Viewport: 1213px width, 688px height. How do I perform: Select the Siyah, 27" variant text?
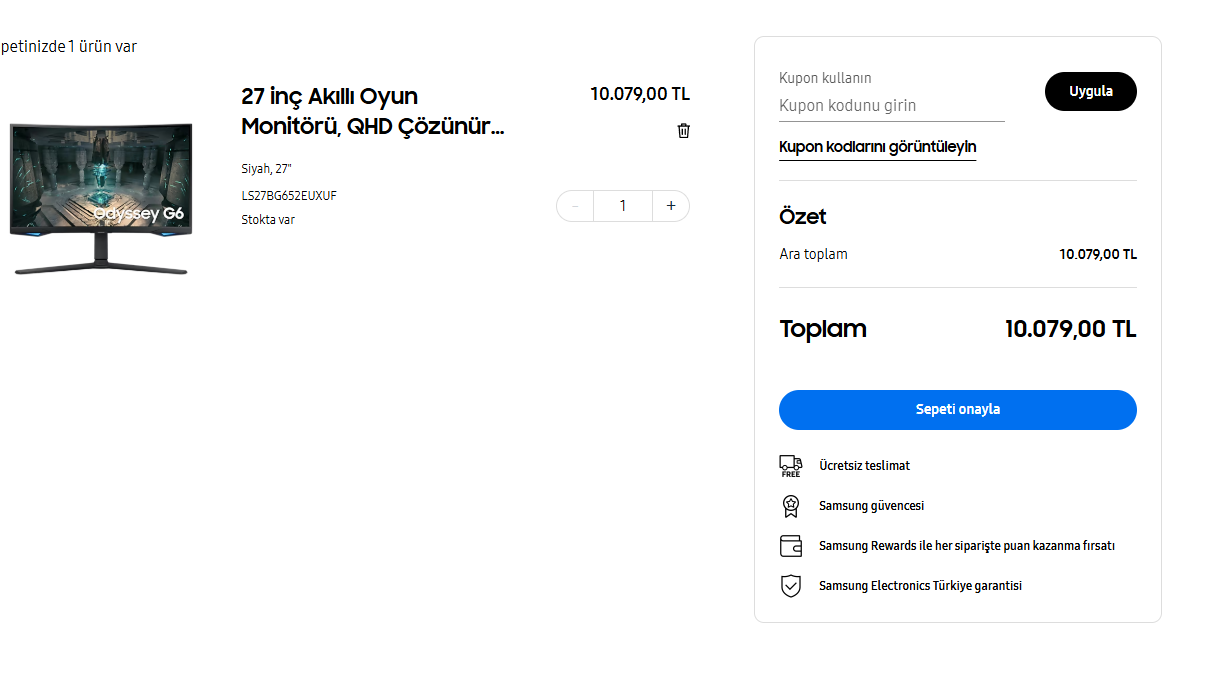(266, 169)
